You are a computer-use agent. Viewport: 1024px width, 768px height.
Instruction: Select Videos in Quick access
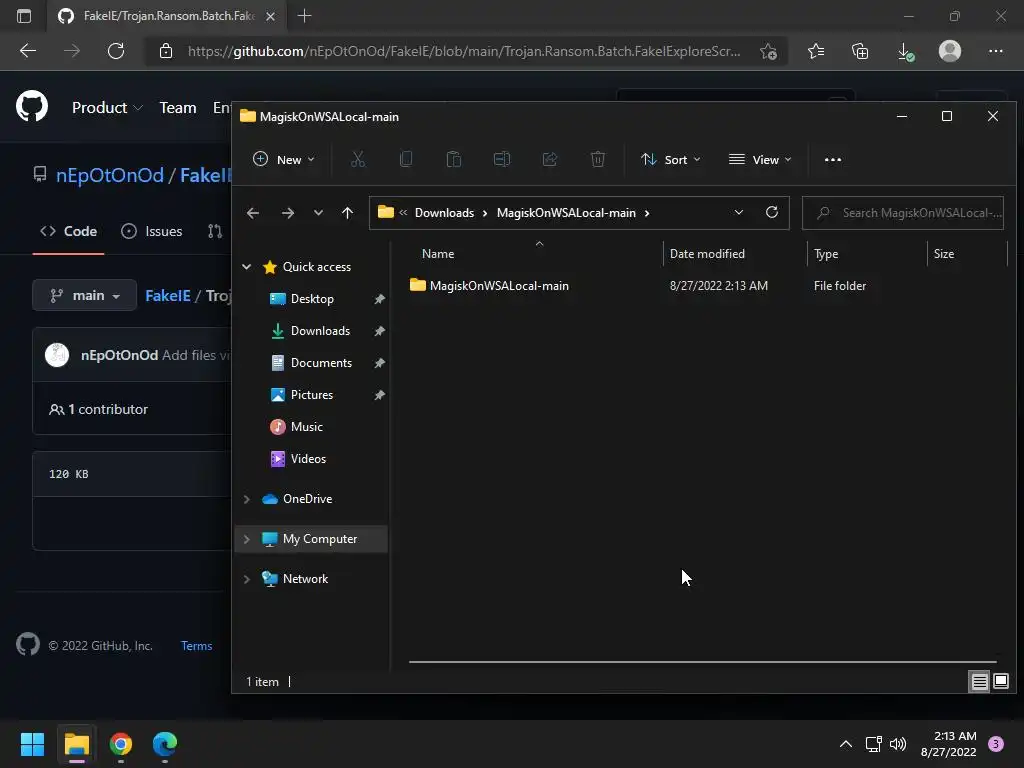click(308, 458)
